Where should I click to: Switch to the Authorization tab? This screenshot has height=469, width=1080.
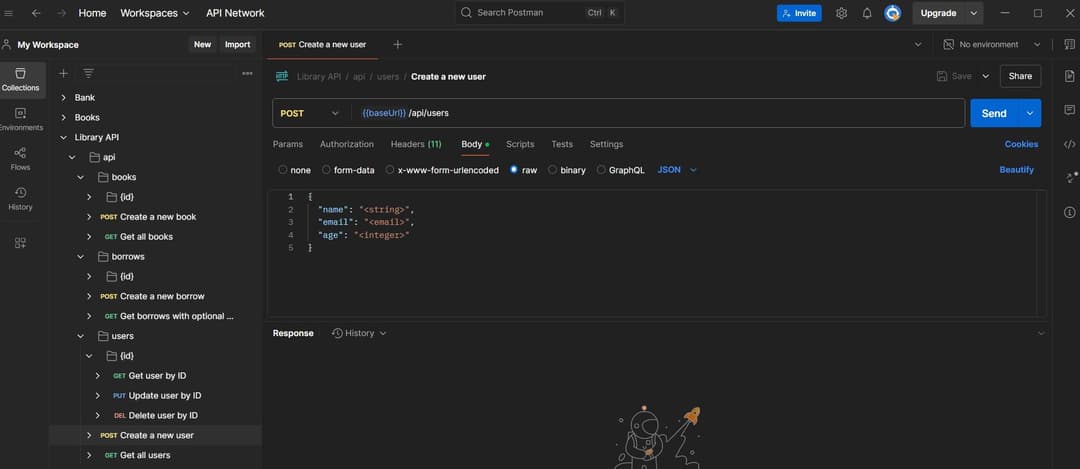pyautogui.click(x=346, y=144)
